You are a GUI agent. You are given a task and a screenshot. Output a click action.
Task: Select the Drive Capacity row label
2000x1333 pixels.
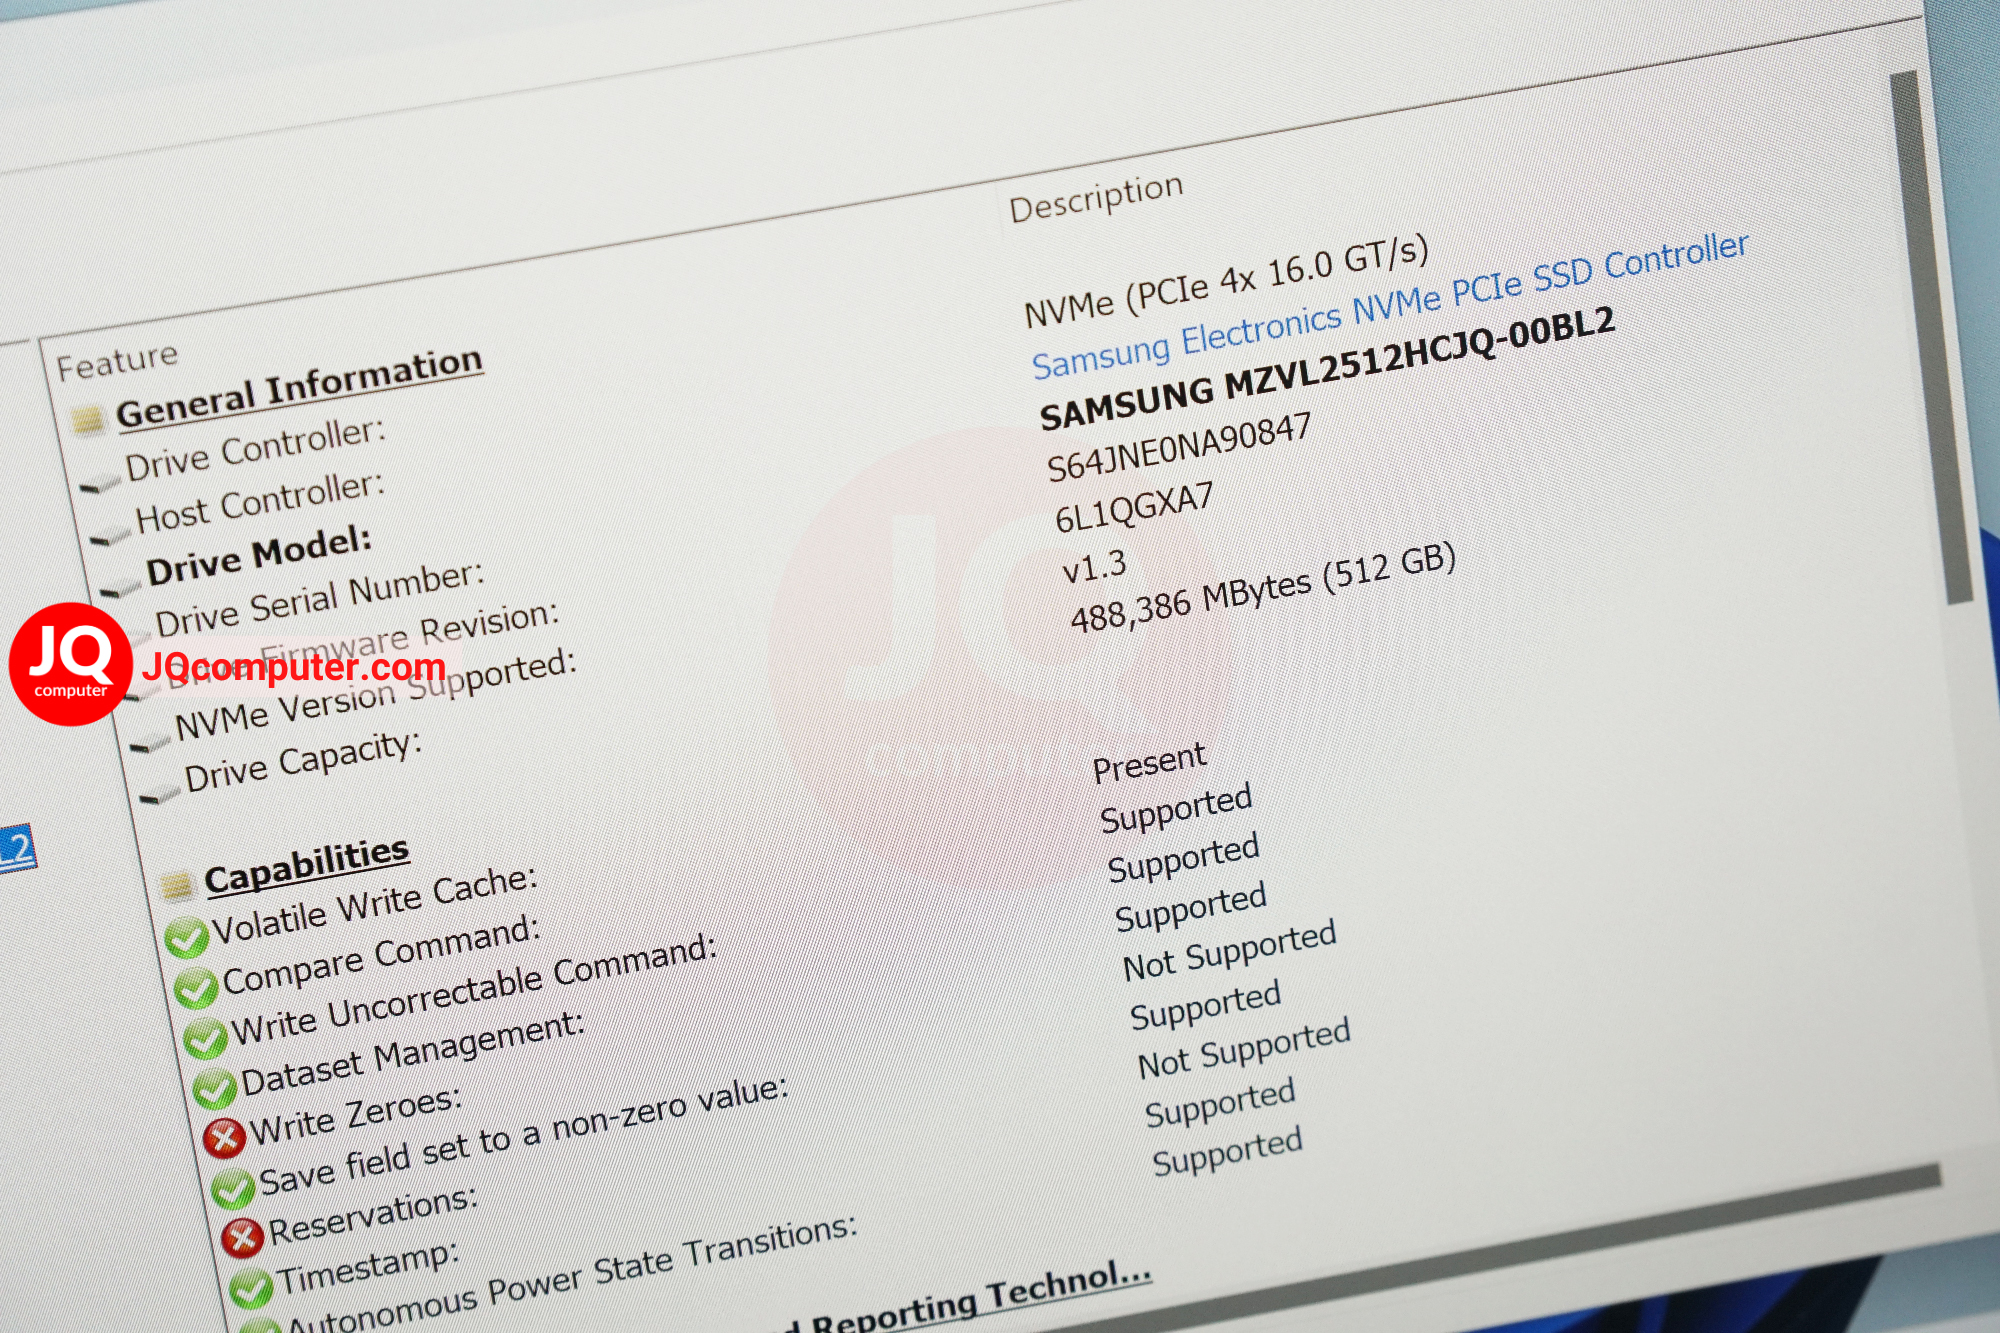pos(303,761)
